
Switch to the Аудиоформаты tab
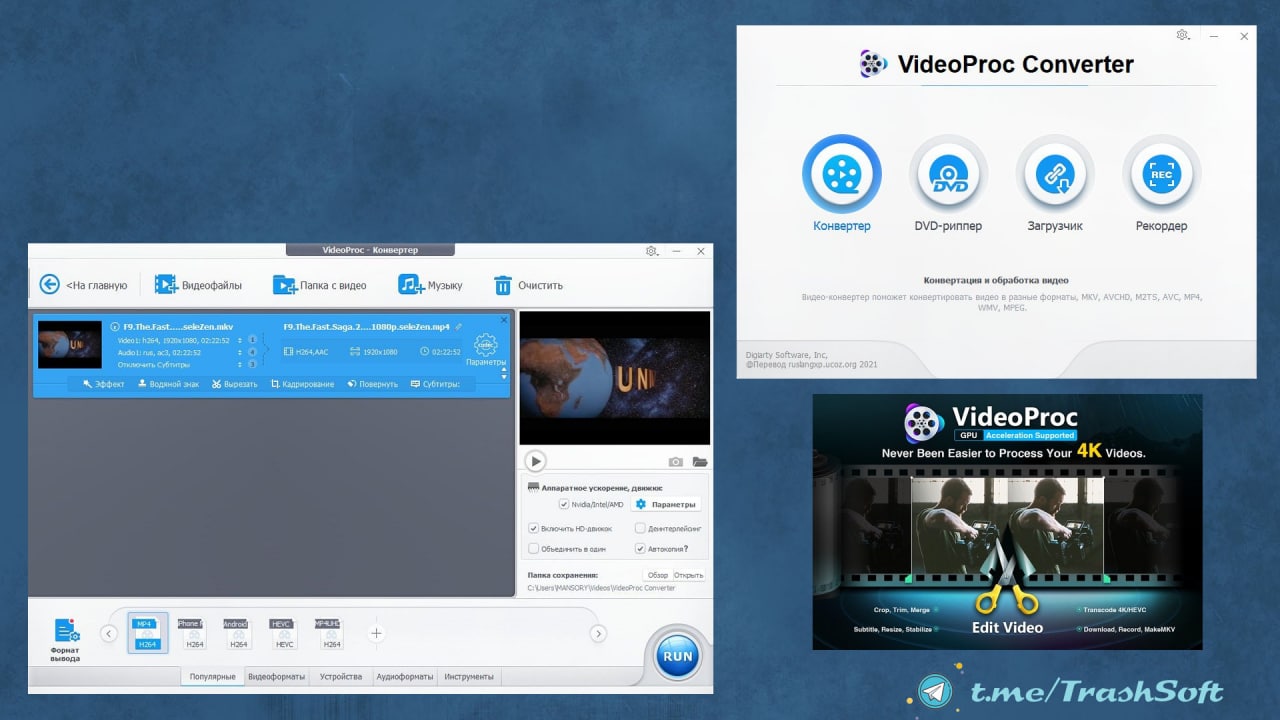pos(405,677)
